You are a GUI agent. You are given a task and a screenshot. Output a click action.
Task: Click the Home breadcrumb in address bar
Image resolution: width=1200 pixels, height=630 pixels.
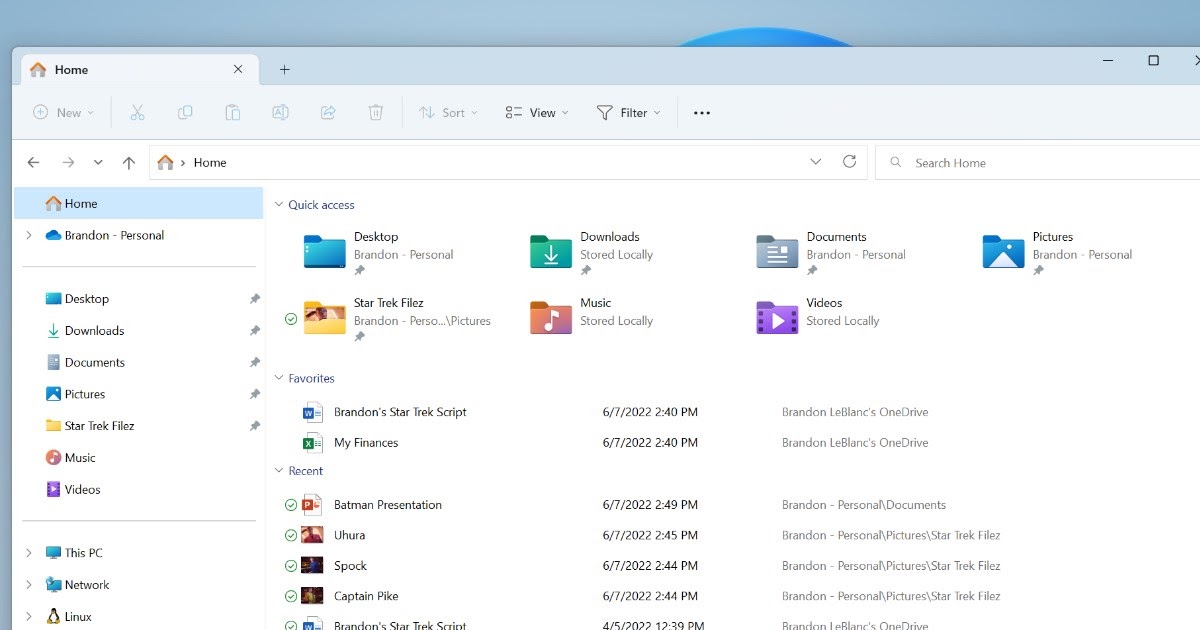[210, 163]
